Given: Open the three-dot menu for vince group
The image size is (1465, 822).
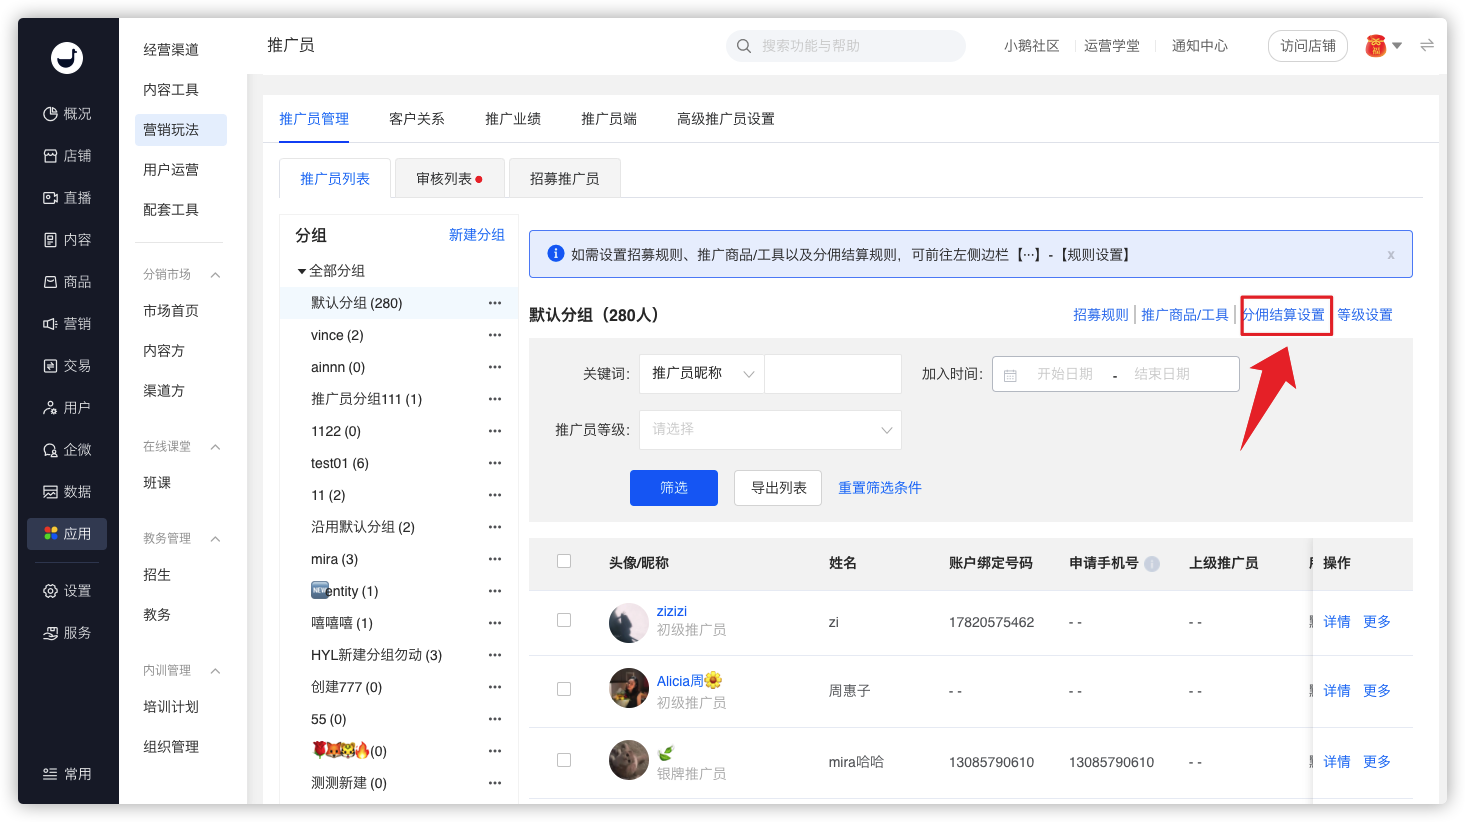Looking at the screenshot, I should (495, 335).
